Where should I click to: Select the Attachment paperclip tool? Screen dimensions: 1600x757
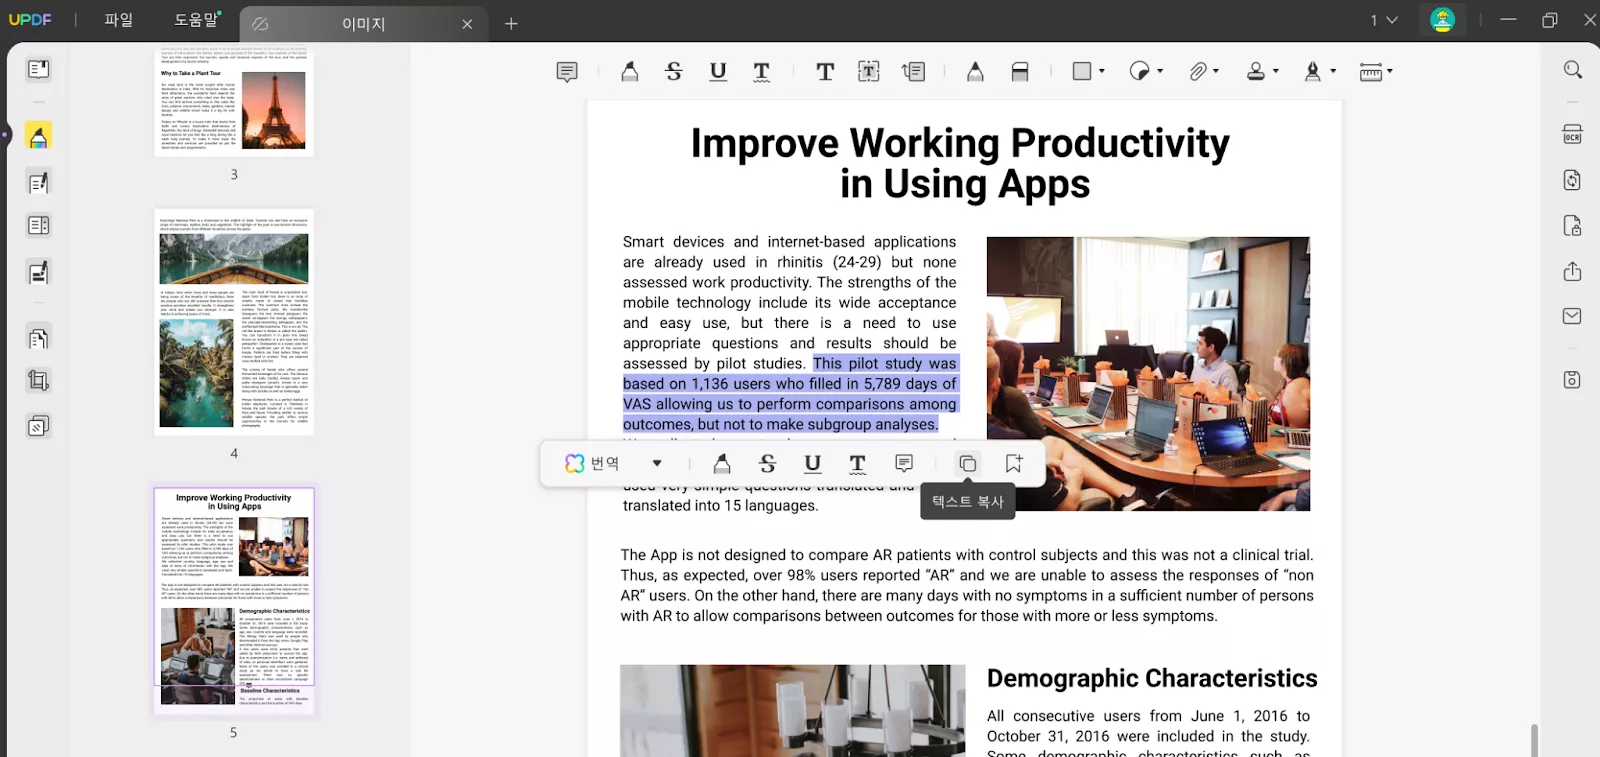(x=1197, y=71)
